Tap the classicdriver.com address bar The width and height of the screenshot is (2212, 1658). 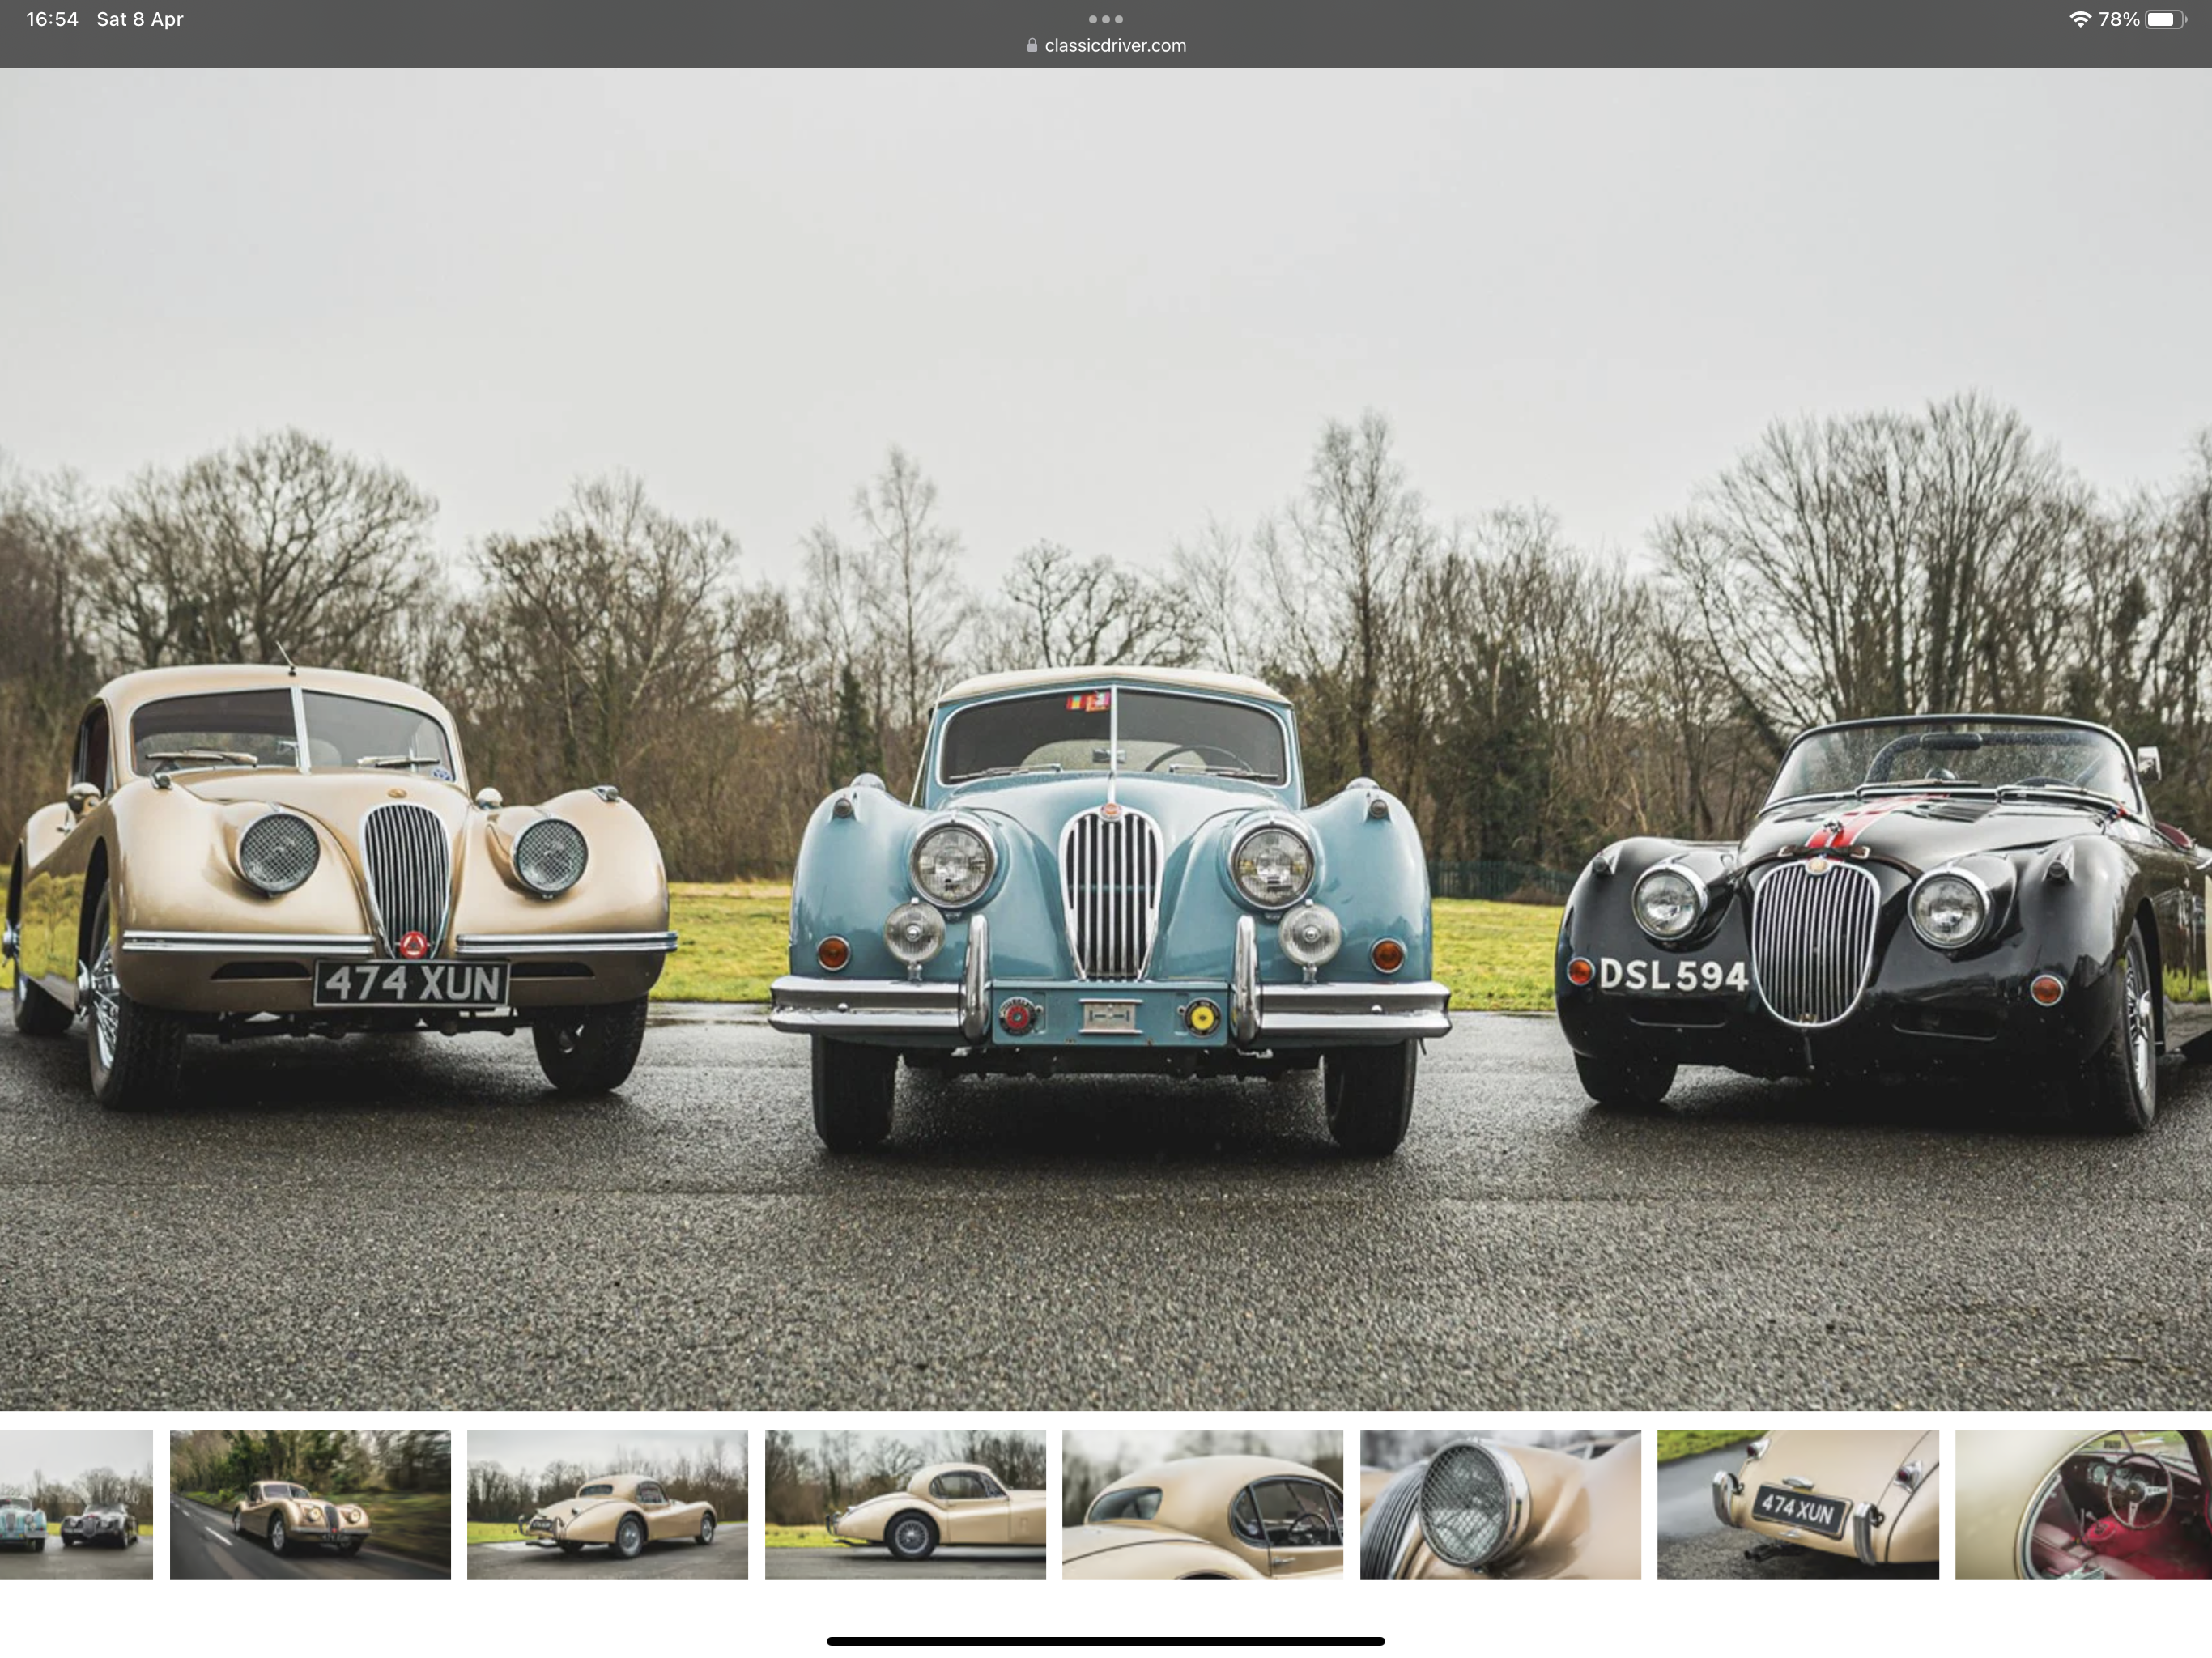tap(1114, 45)
